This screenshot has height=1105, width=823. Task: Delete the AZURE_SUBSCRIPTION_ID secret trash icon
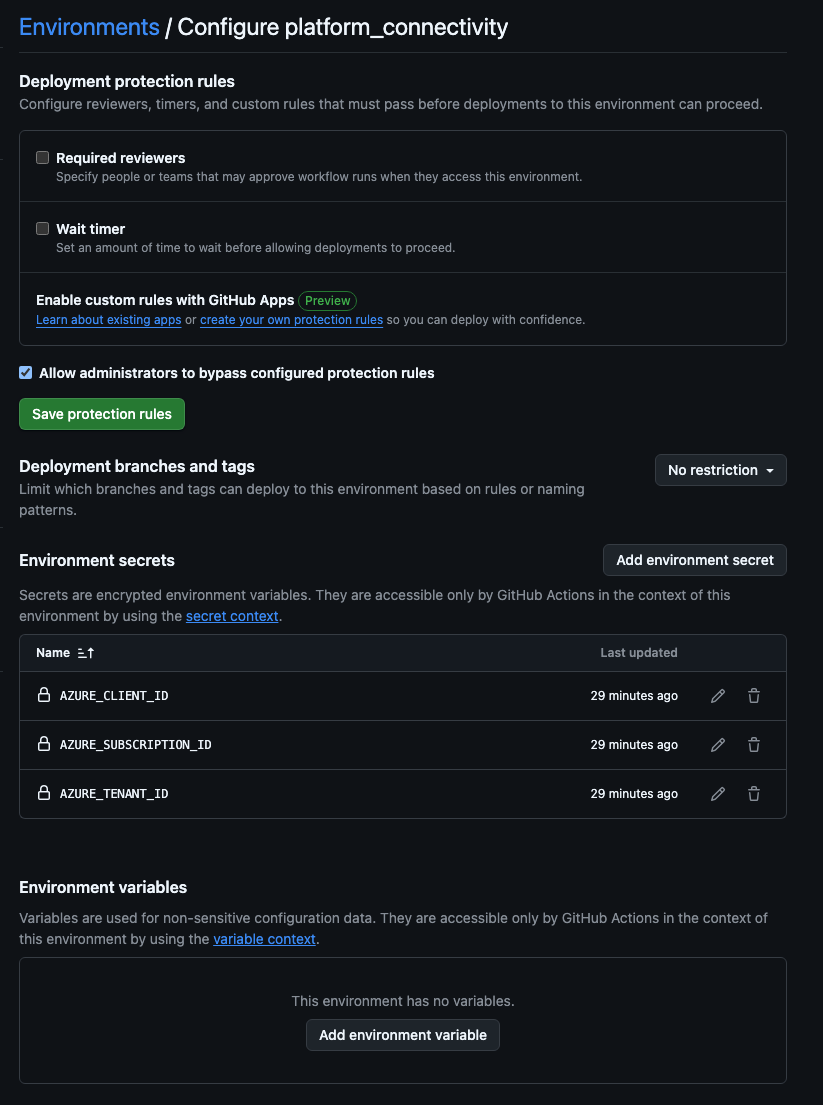(754, 745)
